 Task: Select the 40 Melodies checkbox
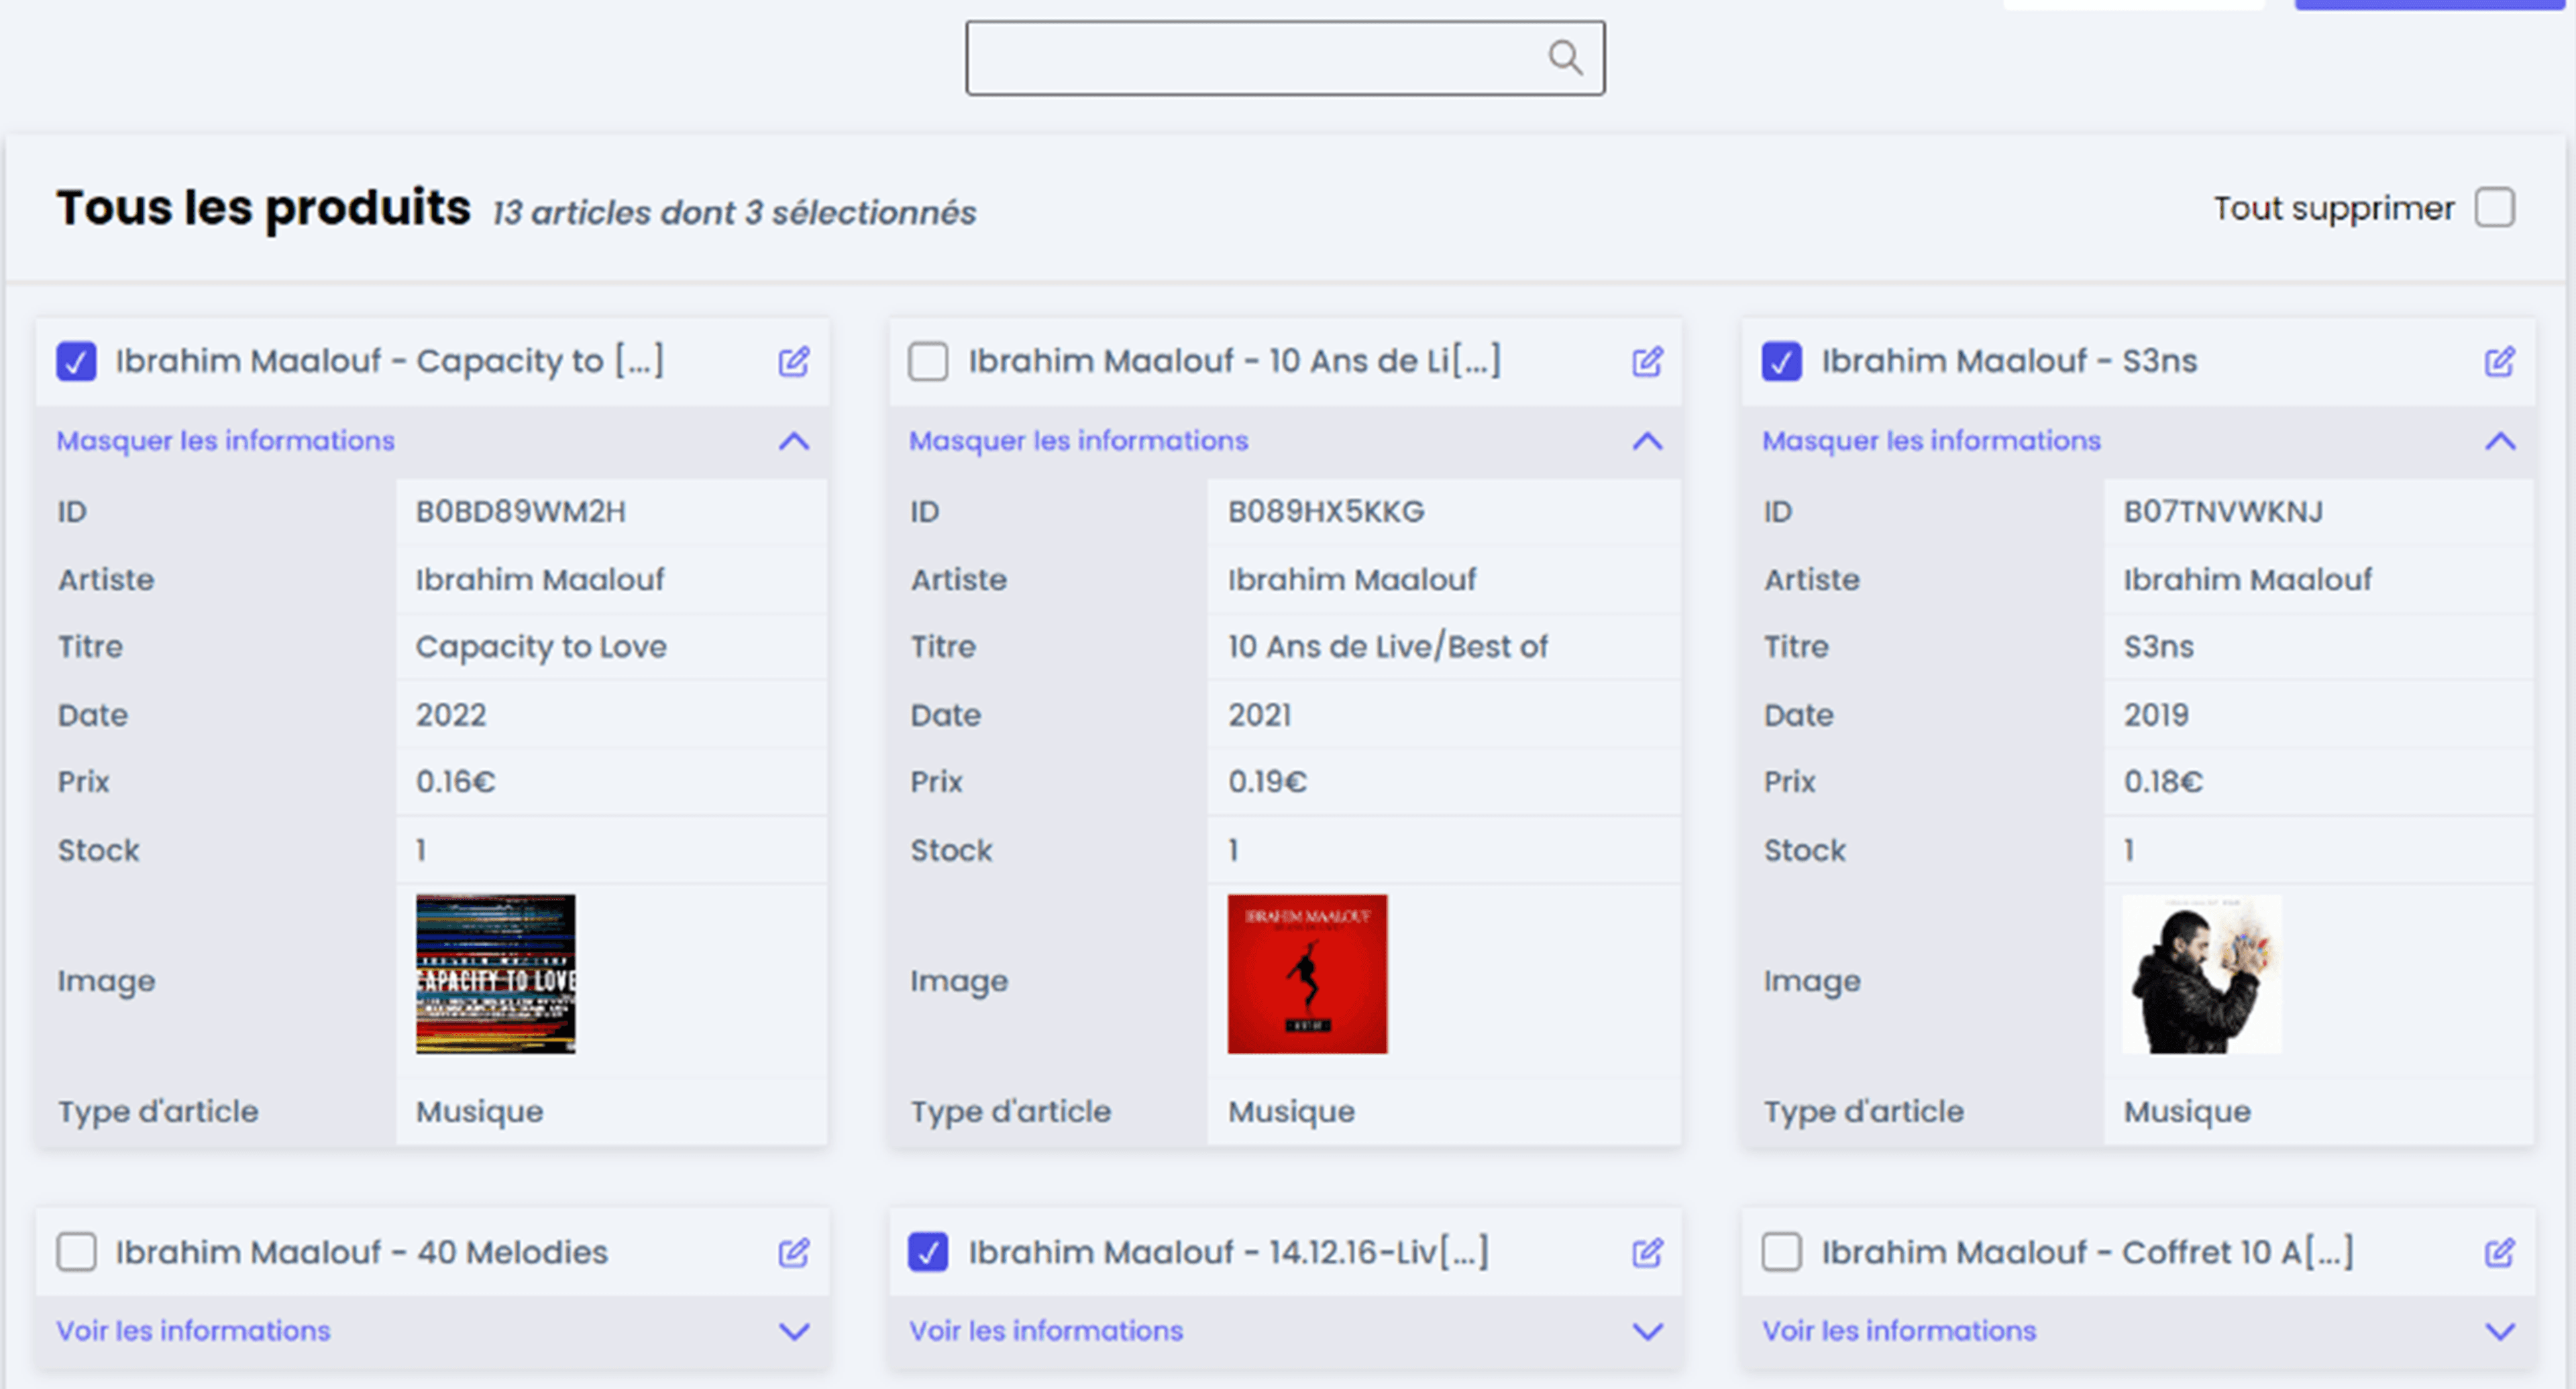76,1252
